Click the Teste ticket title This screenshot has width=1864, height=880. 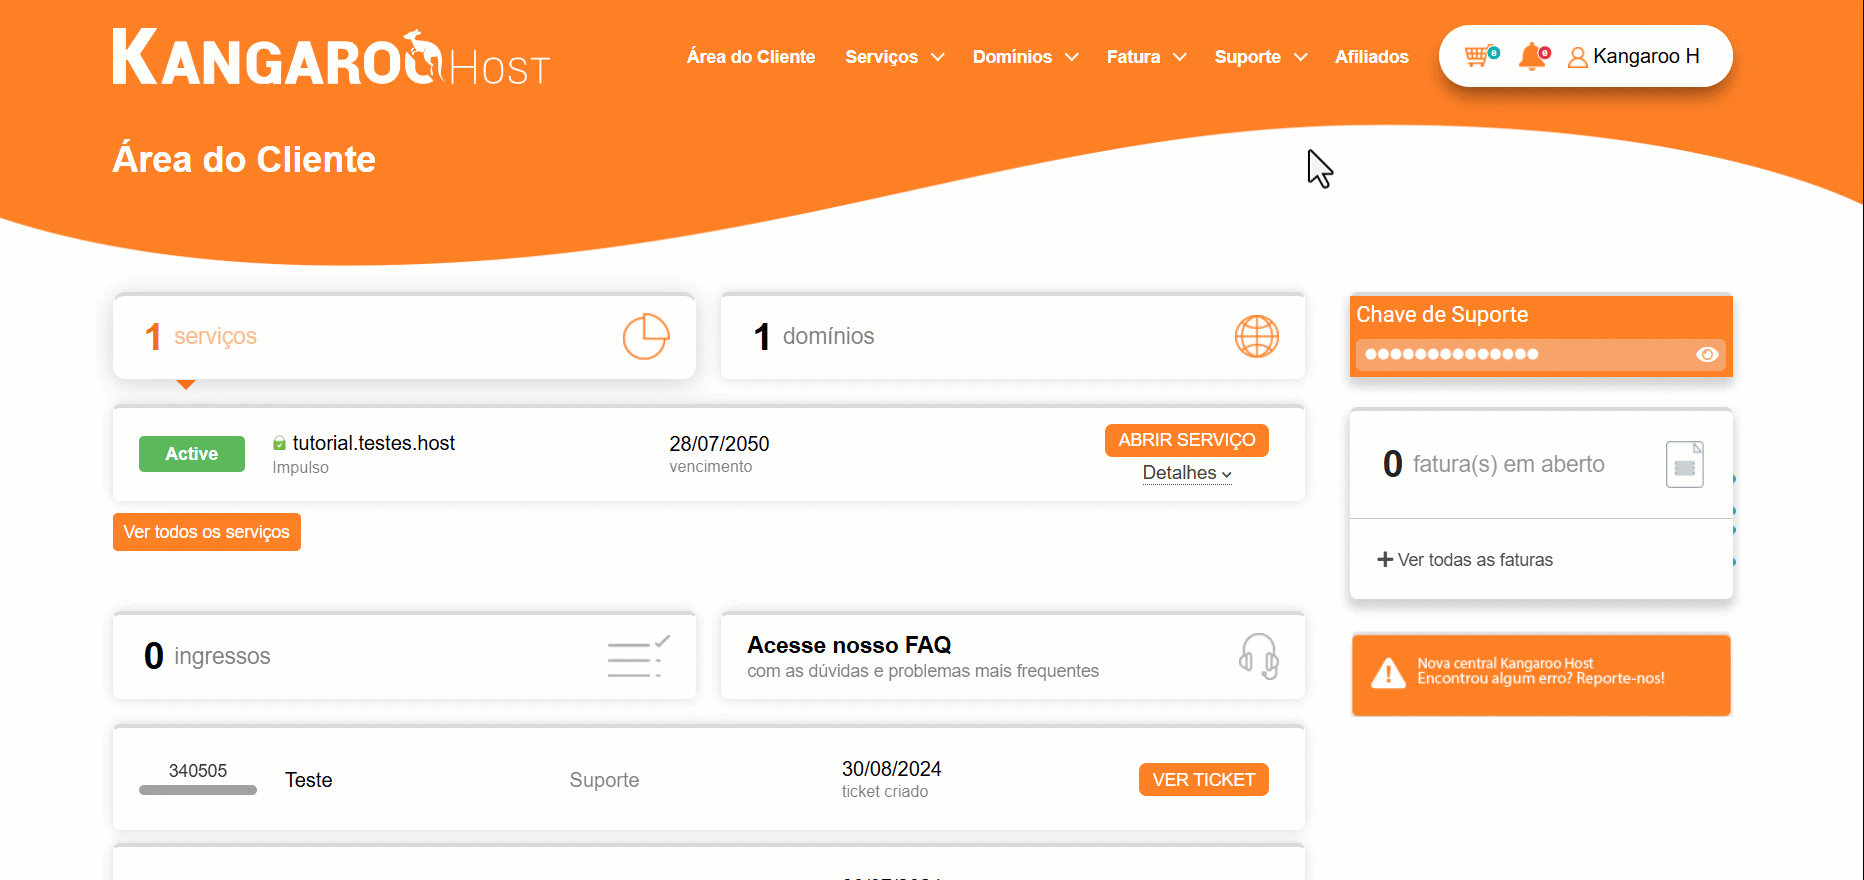point(309,780)
